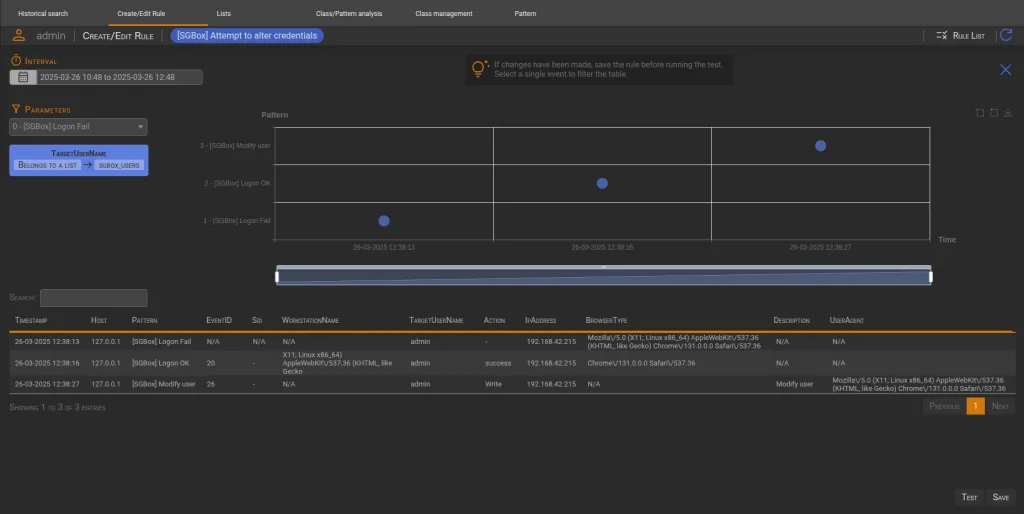
Task: Save the rule with the Save button
Action: coord(1000,497)
